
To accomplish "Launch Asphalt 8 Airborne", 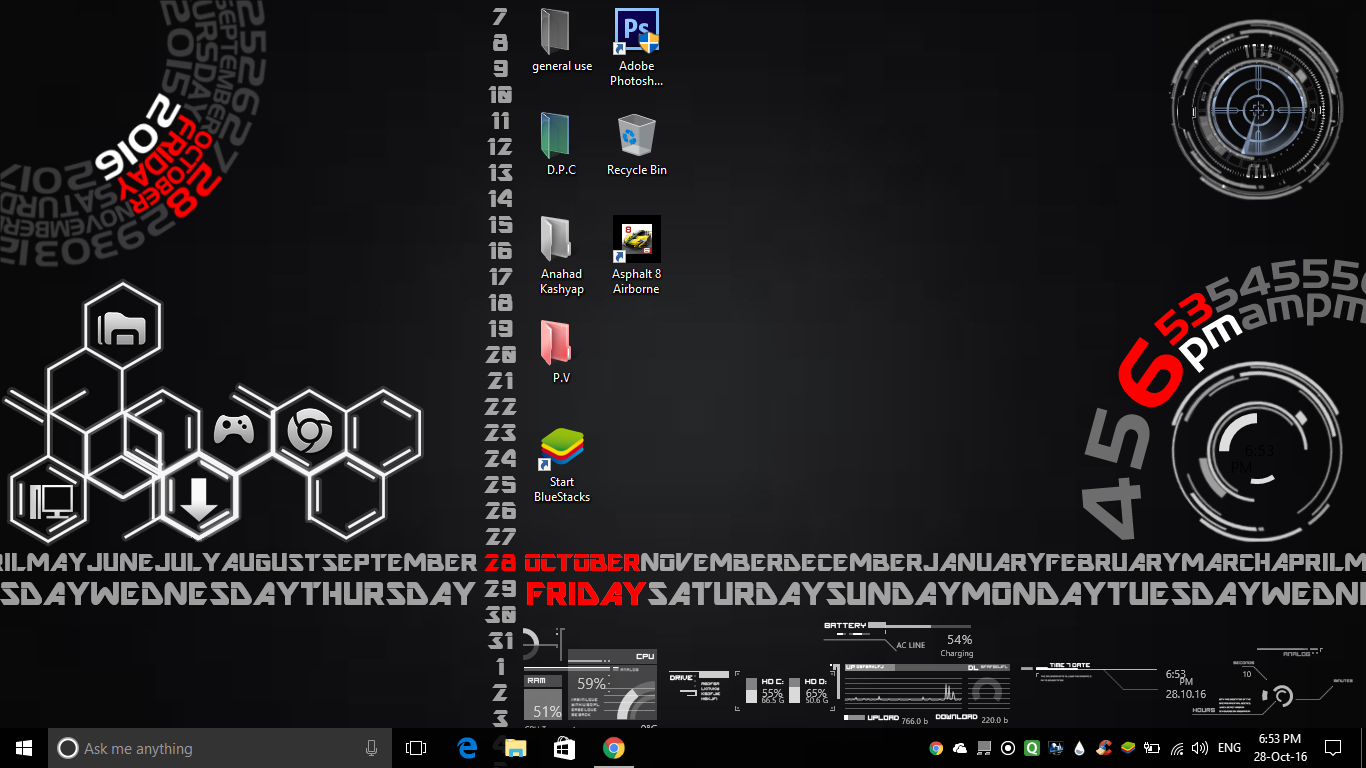I will coord(637,255).
